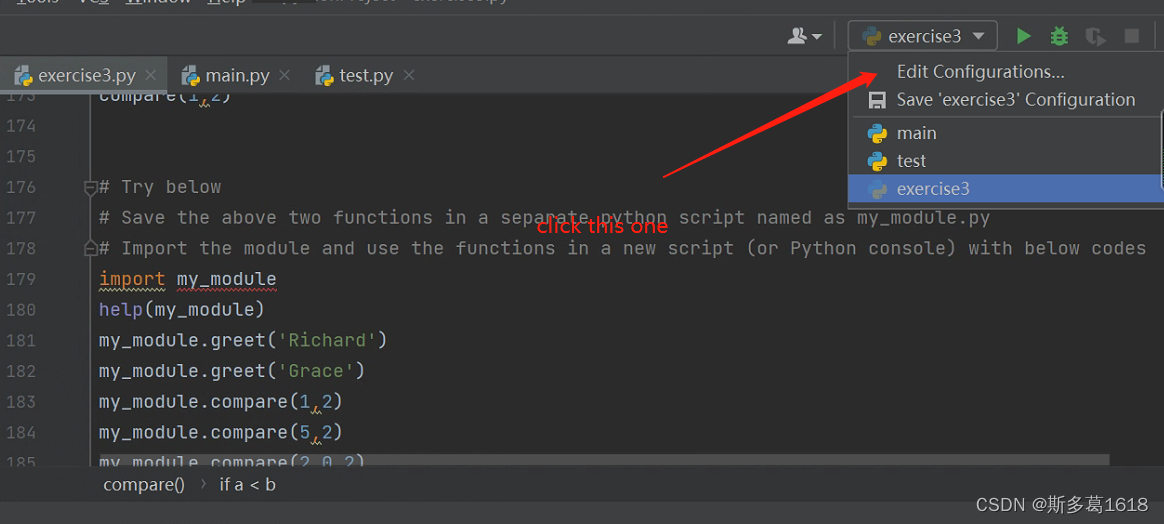Click 'my_module.py' in line 177 comment
Screen dimensions: 1164x524
(x=923, y=217)
